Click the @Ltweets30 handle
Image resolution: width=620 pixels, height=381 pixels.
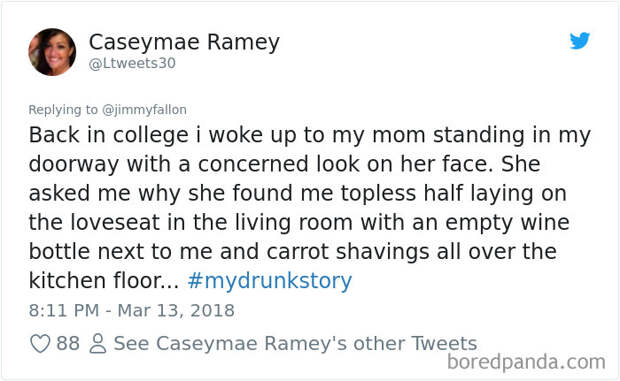click(x=132, y=64)
